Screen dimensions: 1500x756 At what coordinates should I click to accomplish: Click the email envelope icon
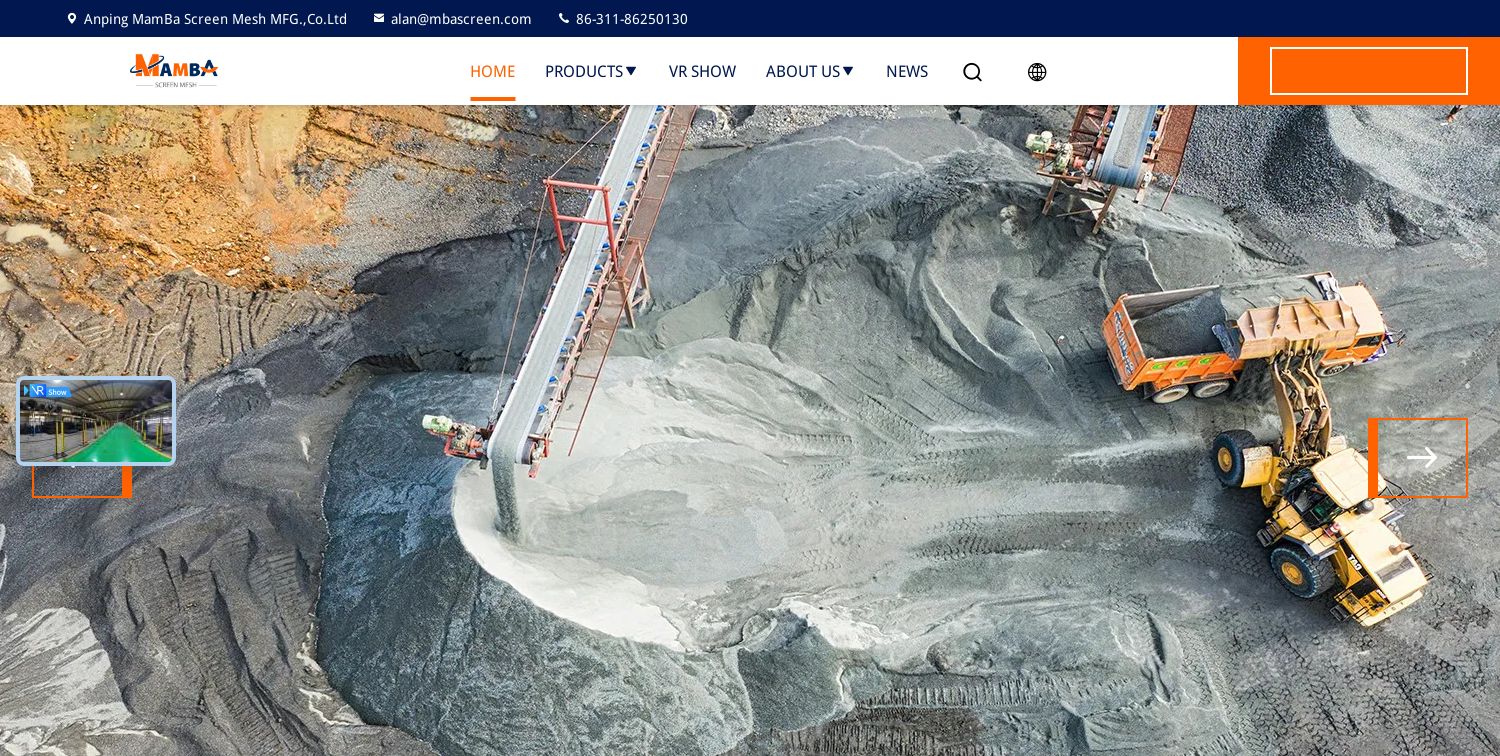click(379, 18)
